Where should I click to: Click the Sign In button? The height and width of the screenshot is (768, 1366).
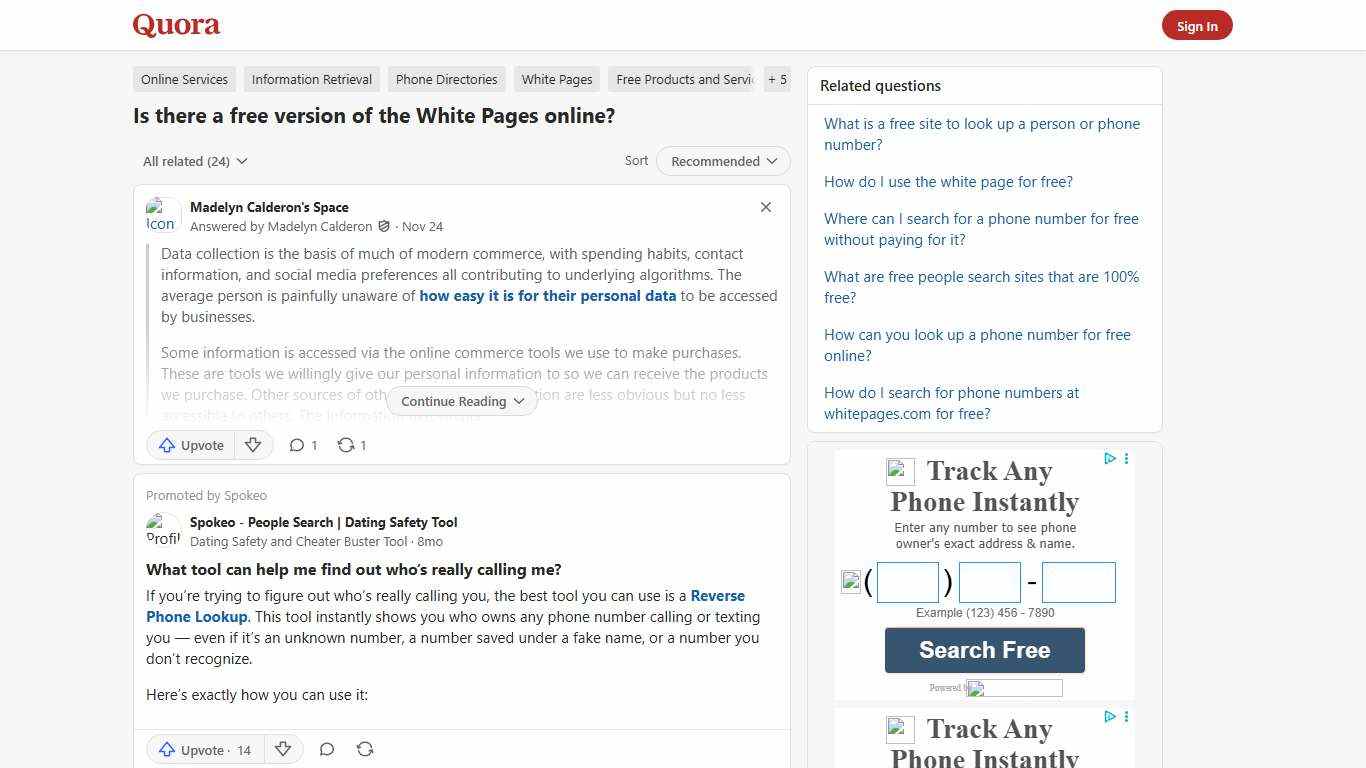click(1197, 25)
